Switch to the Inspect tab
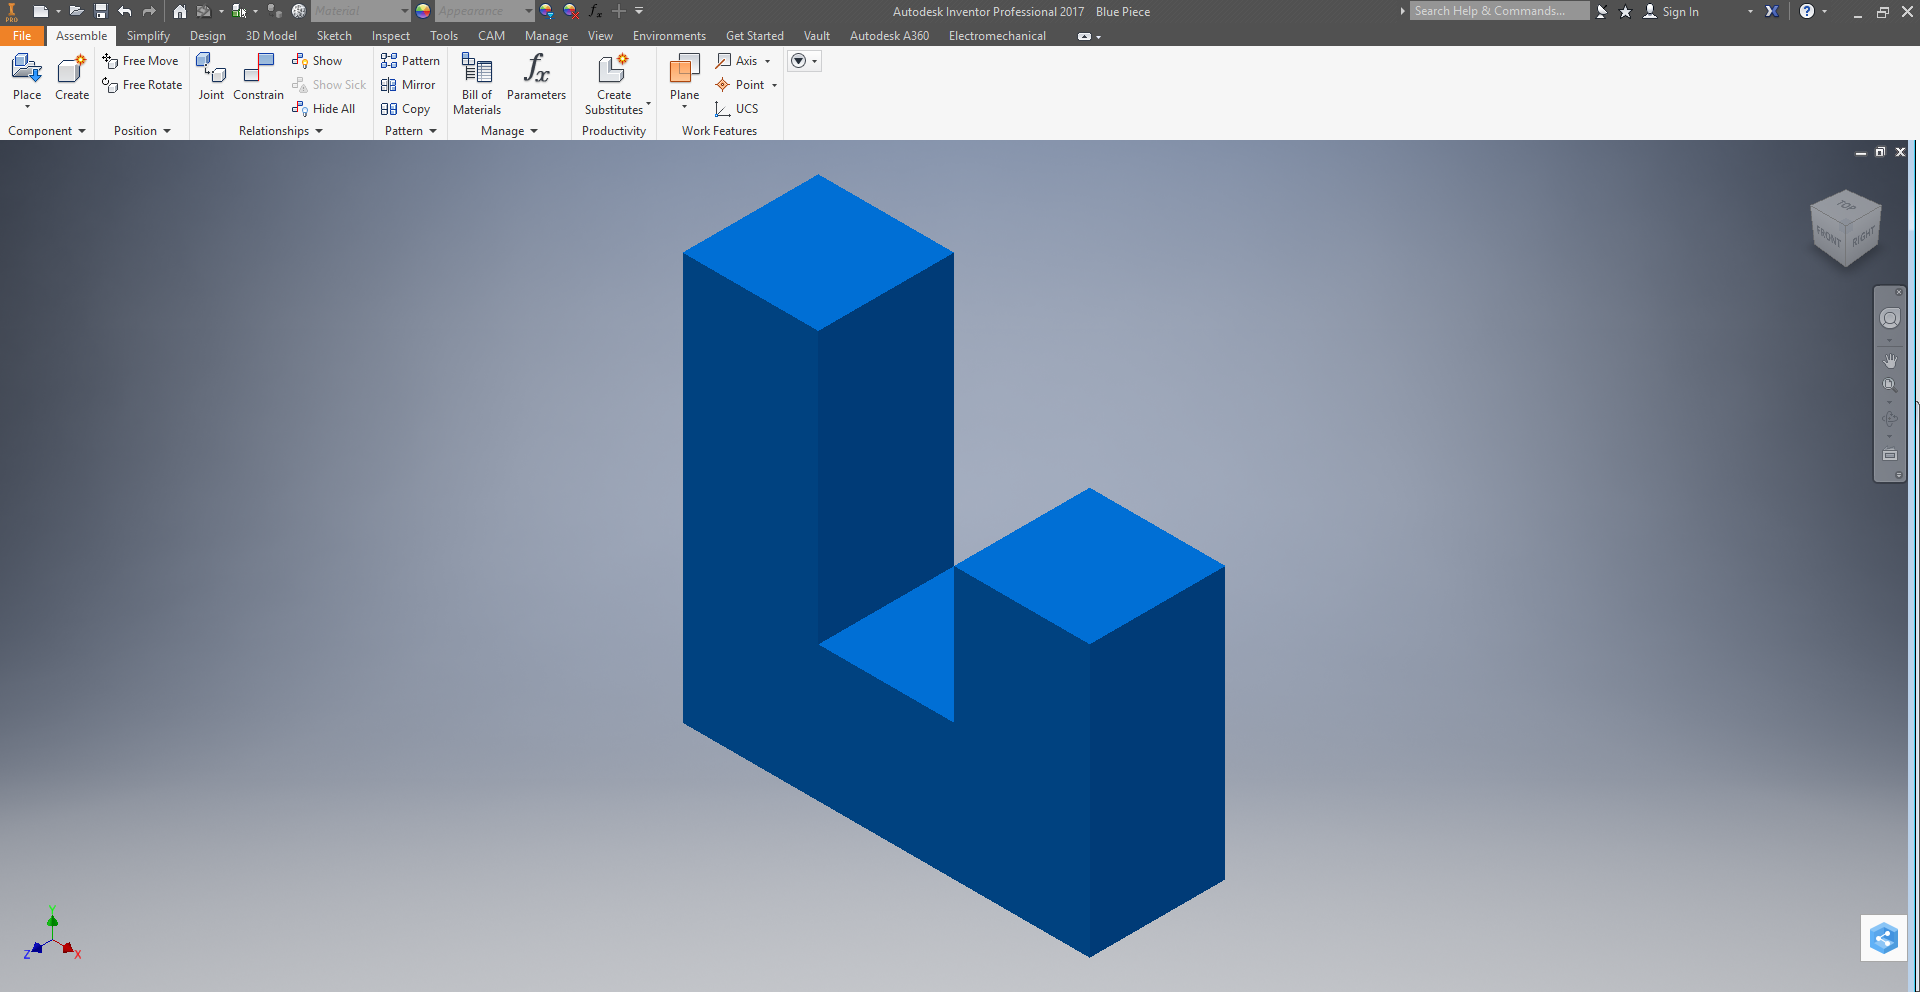 click(x=390, y=36)
